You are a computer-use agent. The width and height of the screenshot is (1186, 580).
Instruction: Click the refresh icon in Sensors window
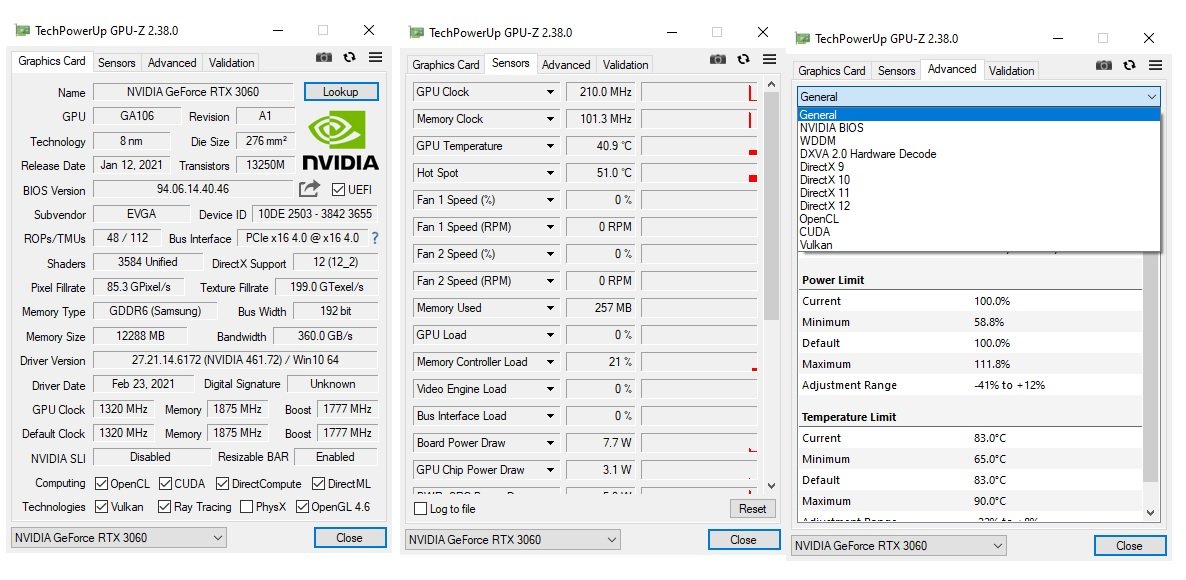744,60
